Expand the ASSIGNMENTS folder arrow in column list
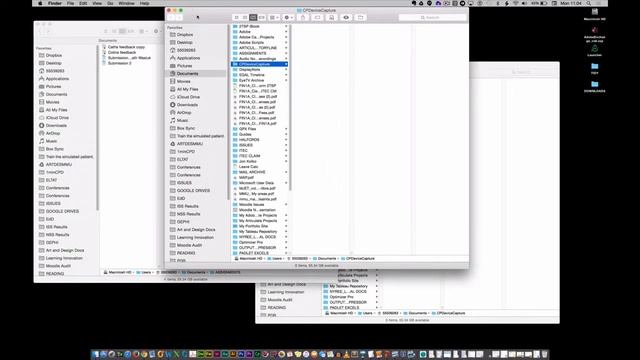640x360 pixels. [x=286, y=53]
